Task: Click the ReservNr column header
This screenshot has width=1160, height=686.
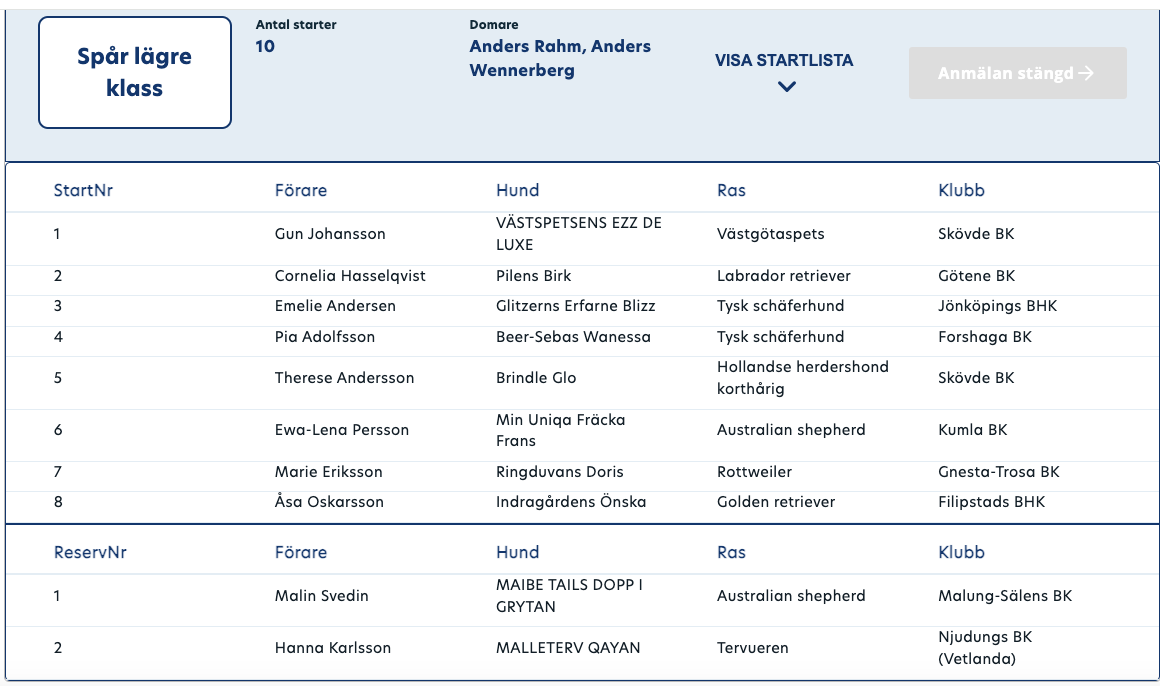Action: tap(90, 552)
